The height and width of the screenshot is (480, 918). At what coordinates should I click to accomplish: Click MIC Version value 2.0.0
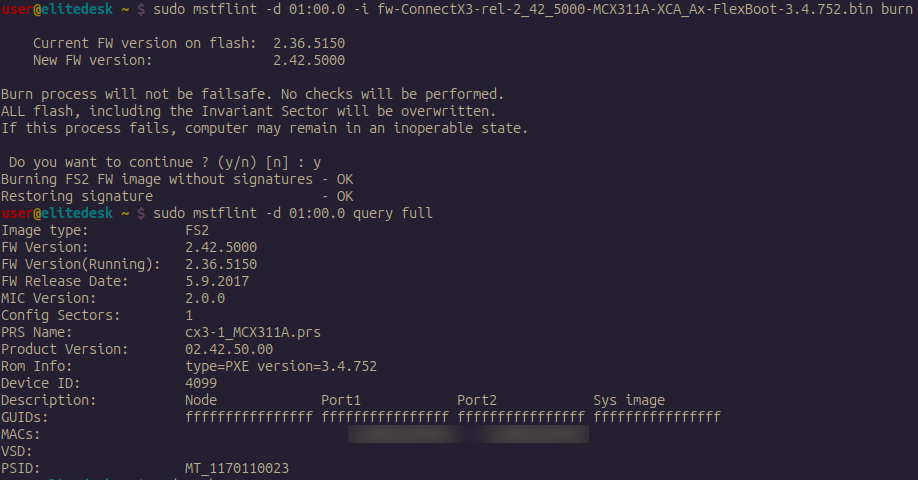[x=205, y=298]
